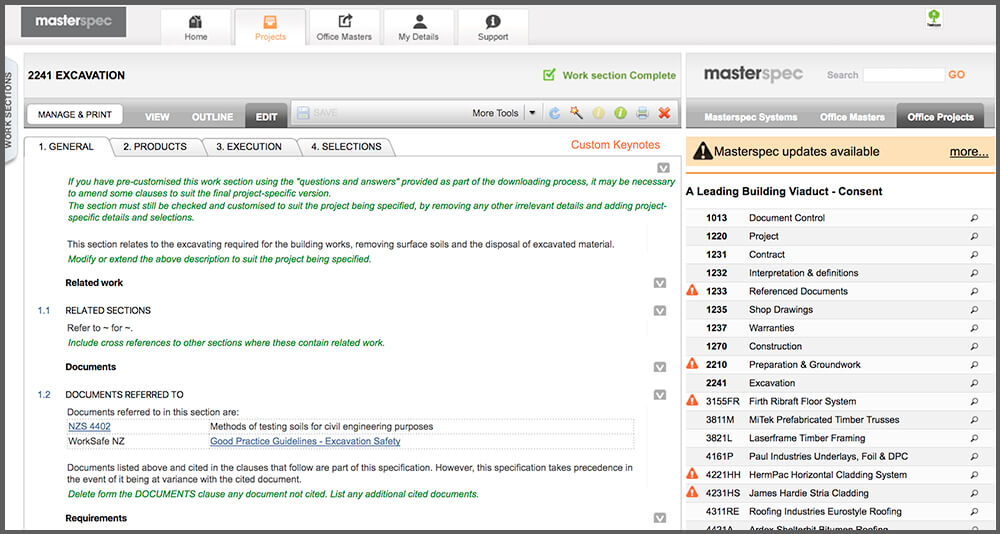Toggle the Work section Complete checkbox
1000x534 pixels.
pos(549,75)
